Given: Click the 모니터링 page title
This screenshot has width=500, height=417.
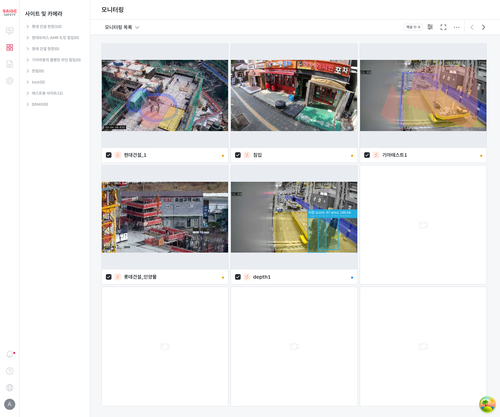Looking at the screenshot, I should (x=112, y=10).
